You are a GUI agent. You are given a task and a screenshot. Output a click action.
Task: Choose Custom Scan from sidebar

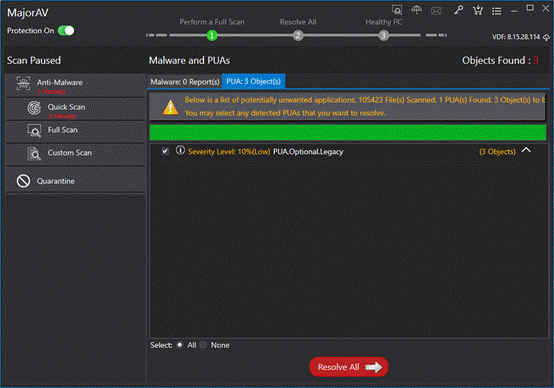click(75, 154)
